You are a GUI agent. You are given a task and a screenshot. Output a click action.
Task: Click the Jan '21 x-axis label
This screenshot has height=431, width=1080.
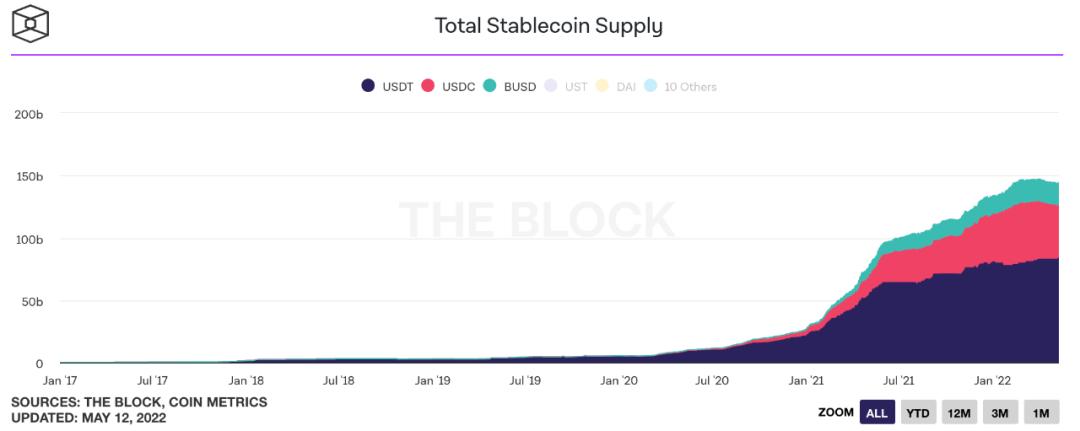coord(805,381)
